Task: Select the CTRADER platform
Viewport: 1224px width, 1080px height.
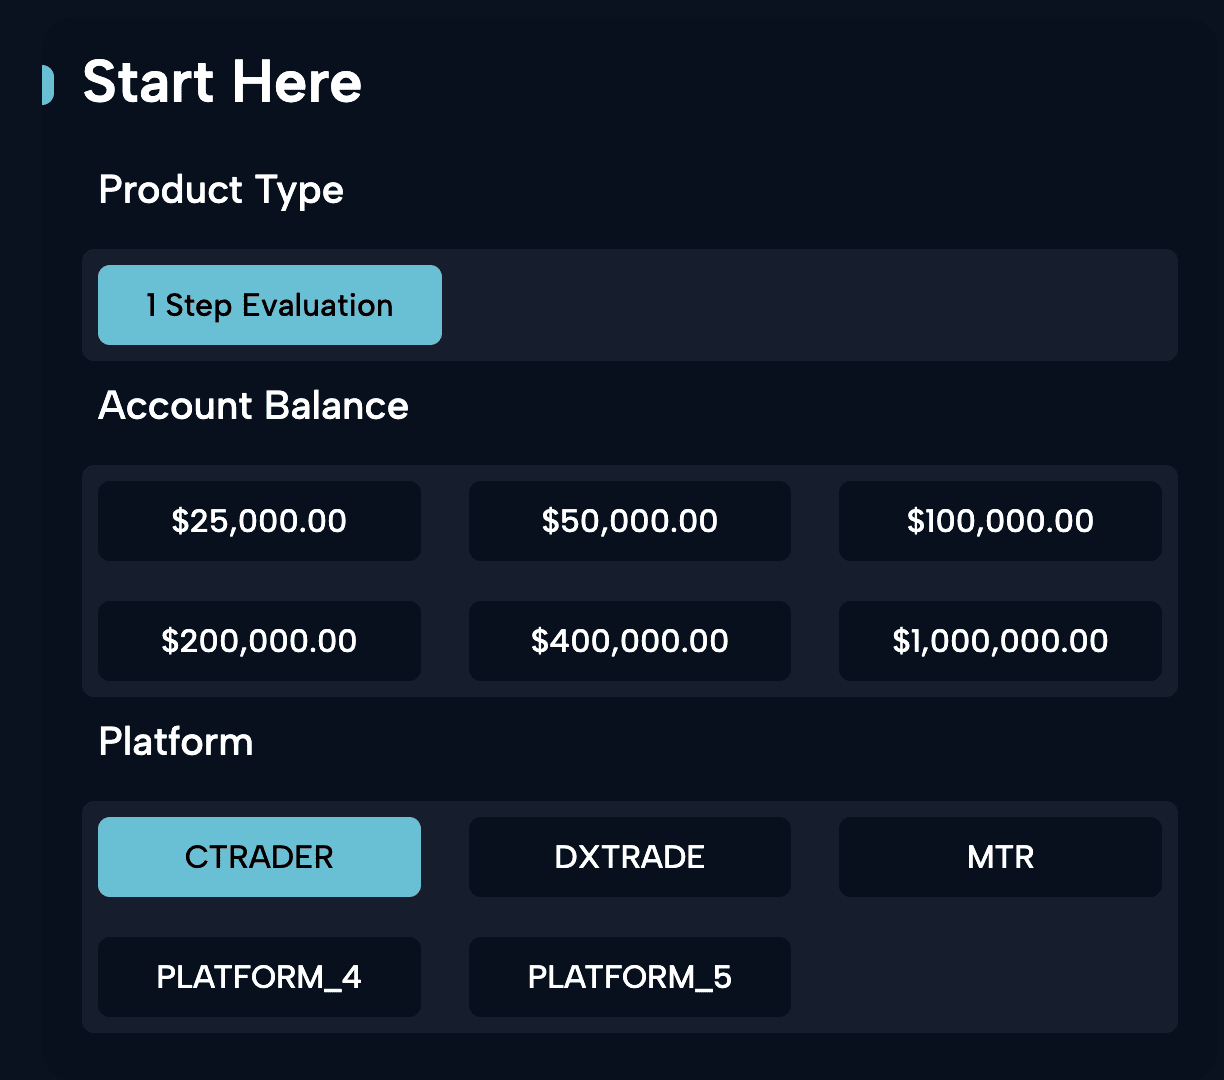Action: point(259,857)
